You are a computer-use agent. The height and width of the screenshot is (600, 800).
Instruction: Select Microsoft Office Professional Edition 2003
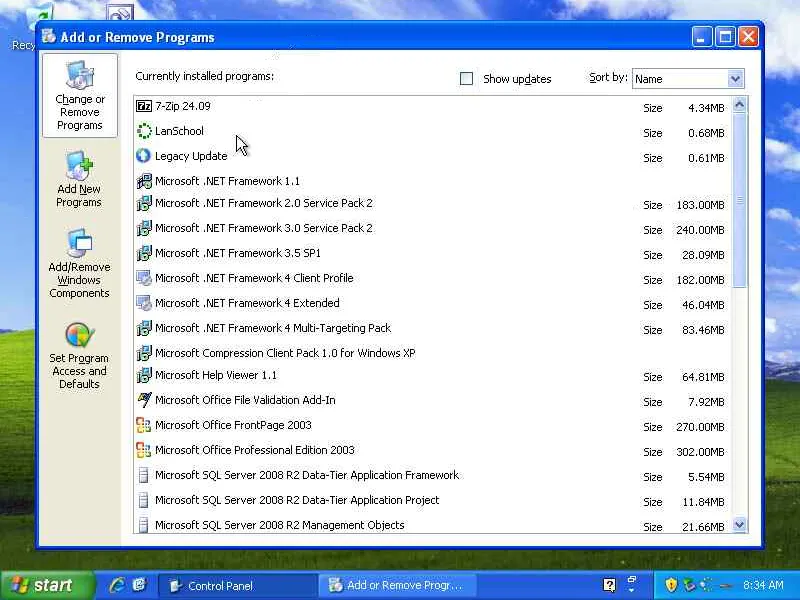click(433, 450)
